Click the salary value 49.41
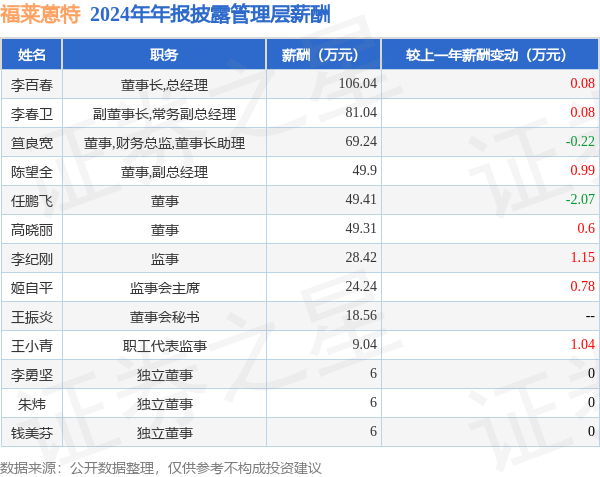600x477 pixels. click(361, 199)
